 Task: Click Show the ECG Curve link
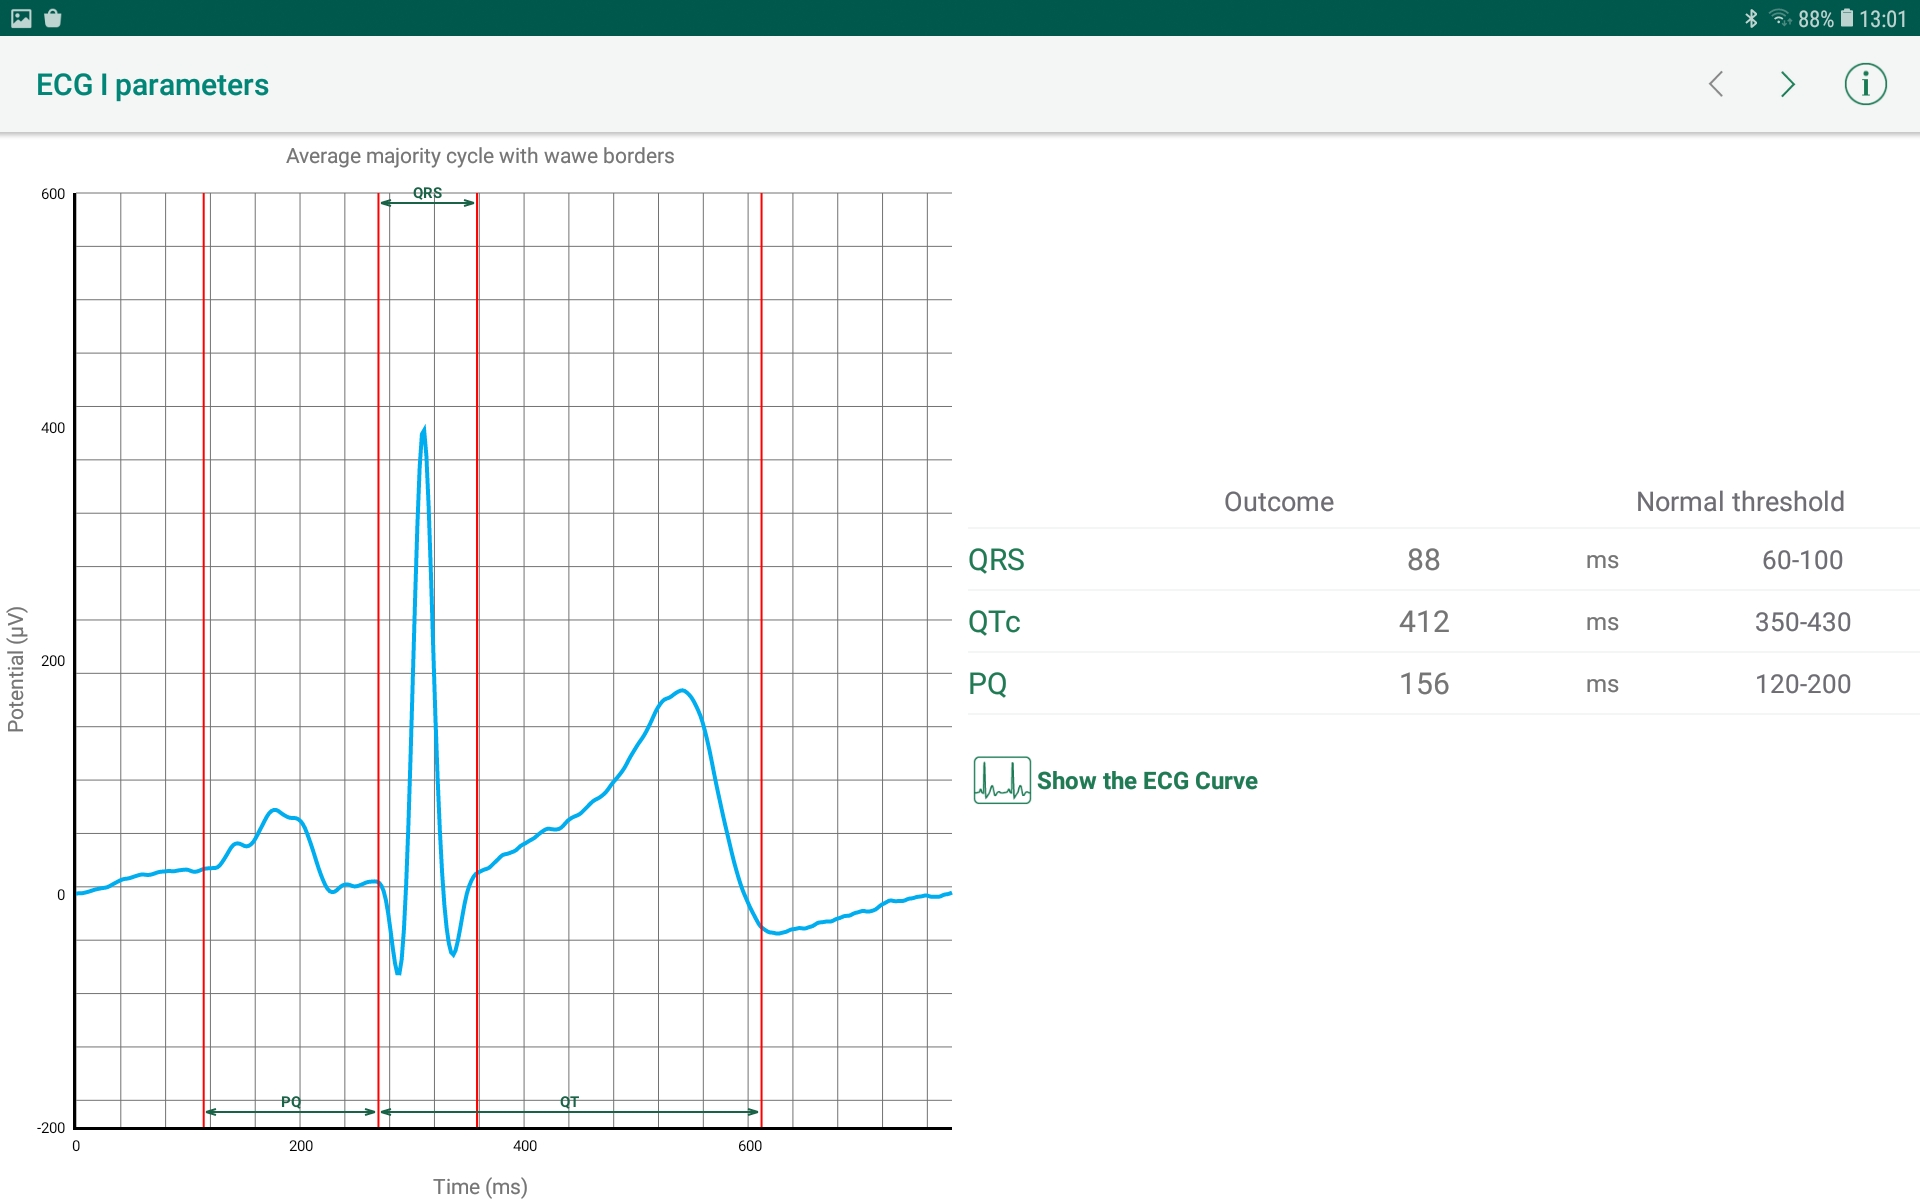point(1147,781)
